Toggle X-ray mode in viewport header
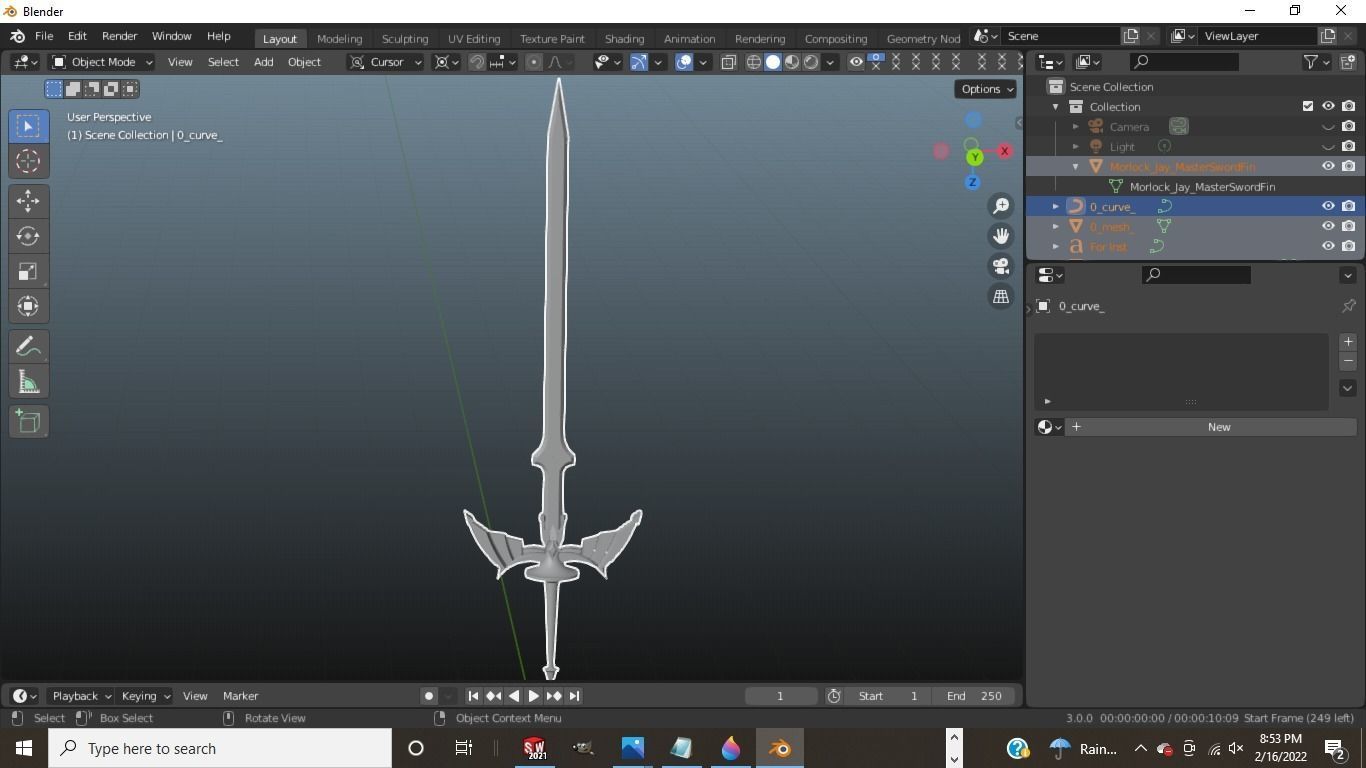1366x768 pixels. [728, 62]
